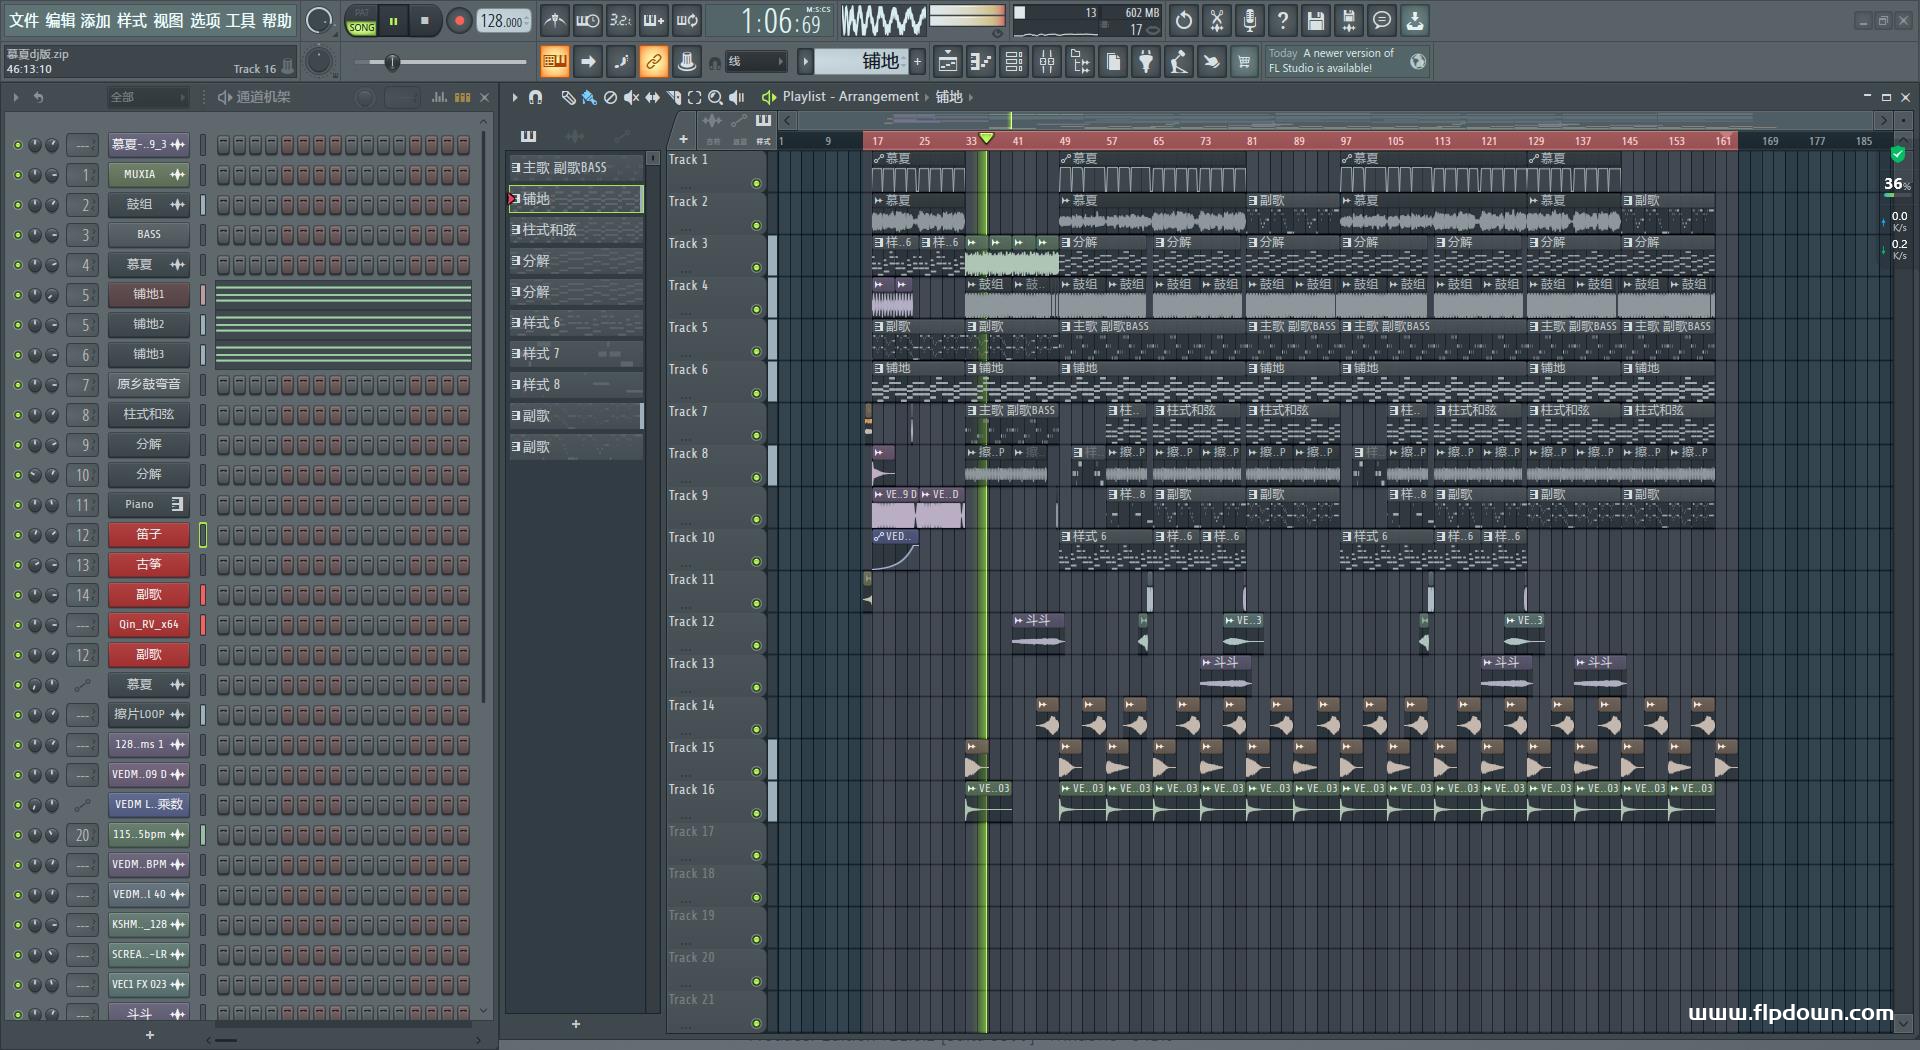Toggle typing keyboard to piano icon
1920x1050 pixels.
coord(554,62)
